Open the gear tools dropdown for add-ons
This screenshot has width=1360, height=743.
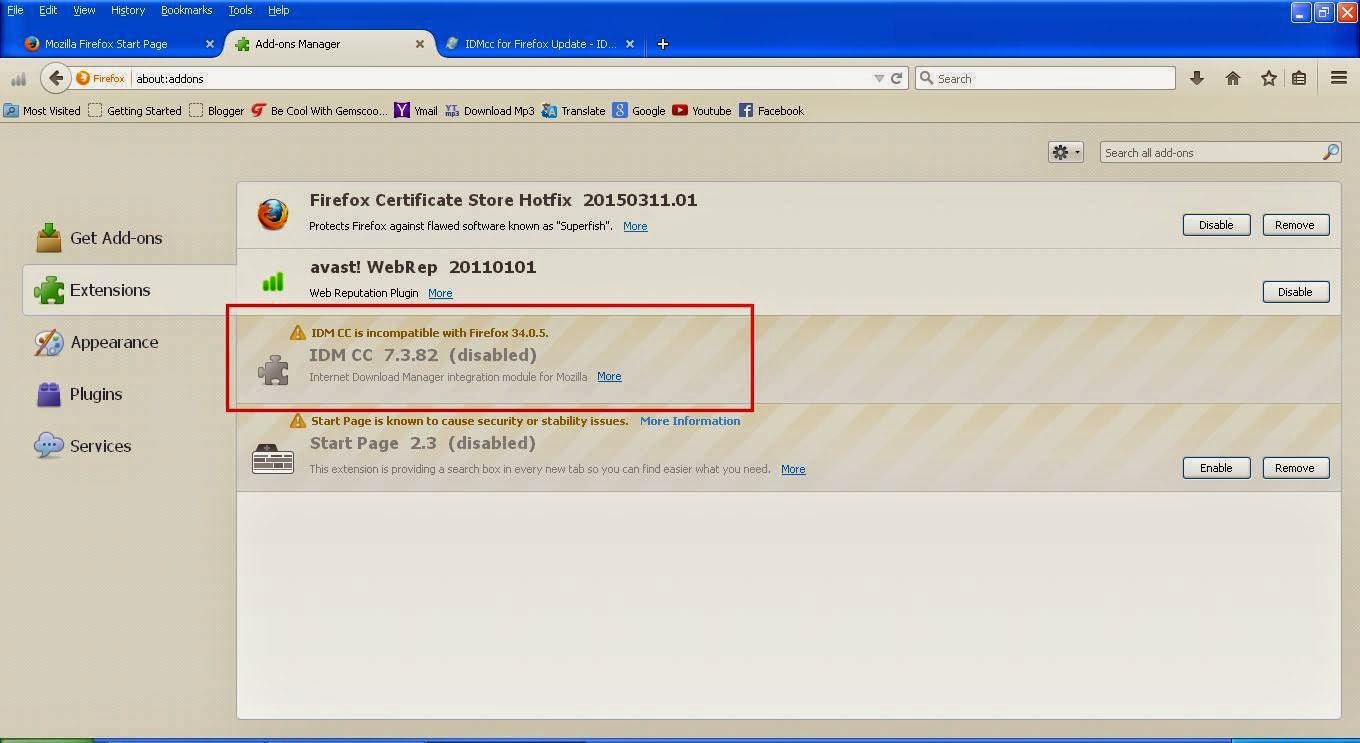[x=1066, y=151]
